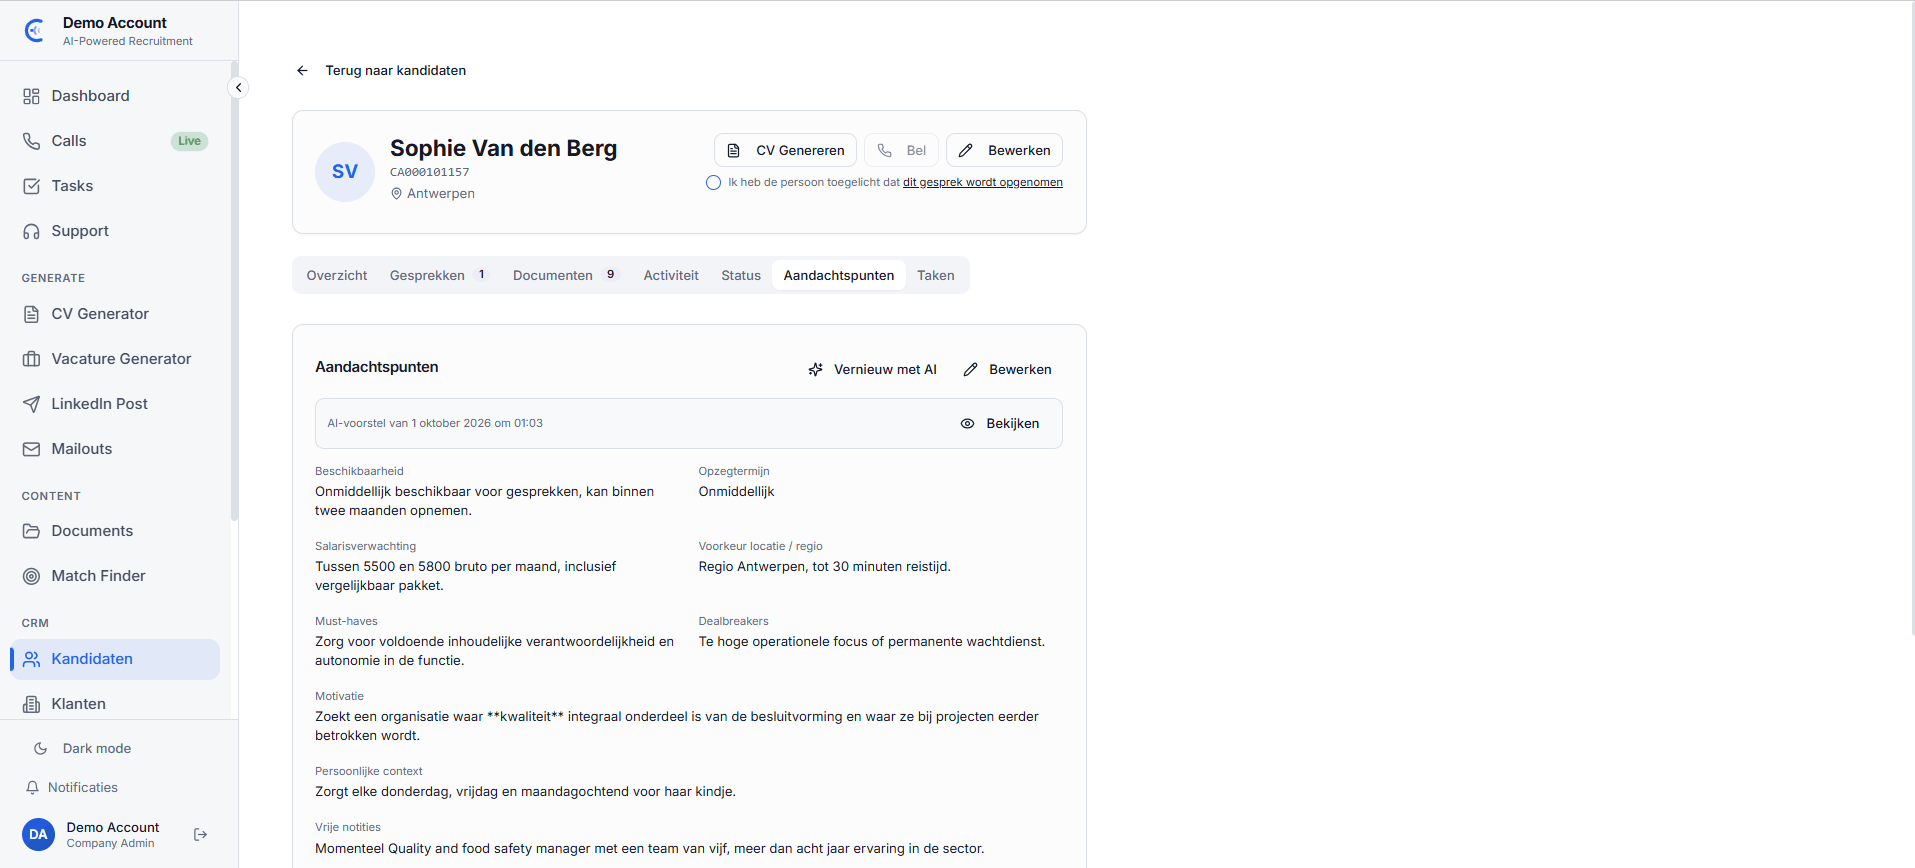Click the Documents folder icon
This screenshot has width=1915, height=868.
click(31, 531)
